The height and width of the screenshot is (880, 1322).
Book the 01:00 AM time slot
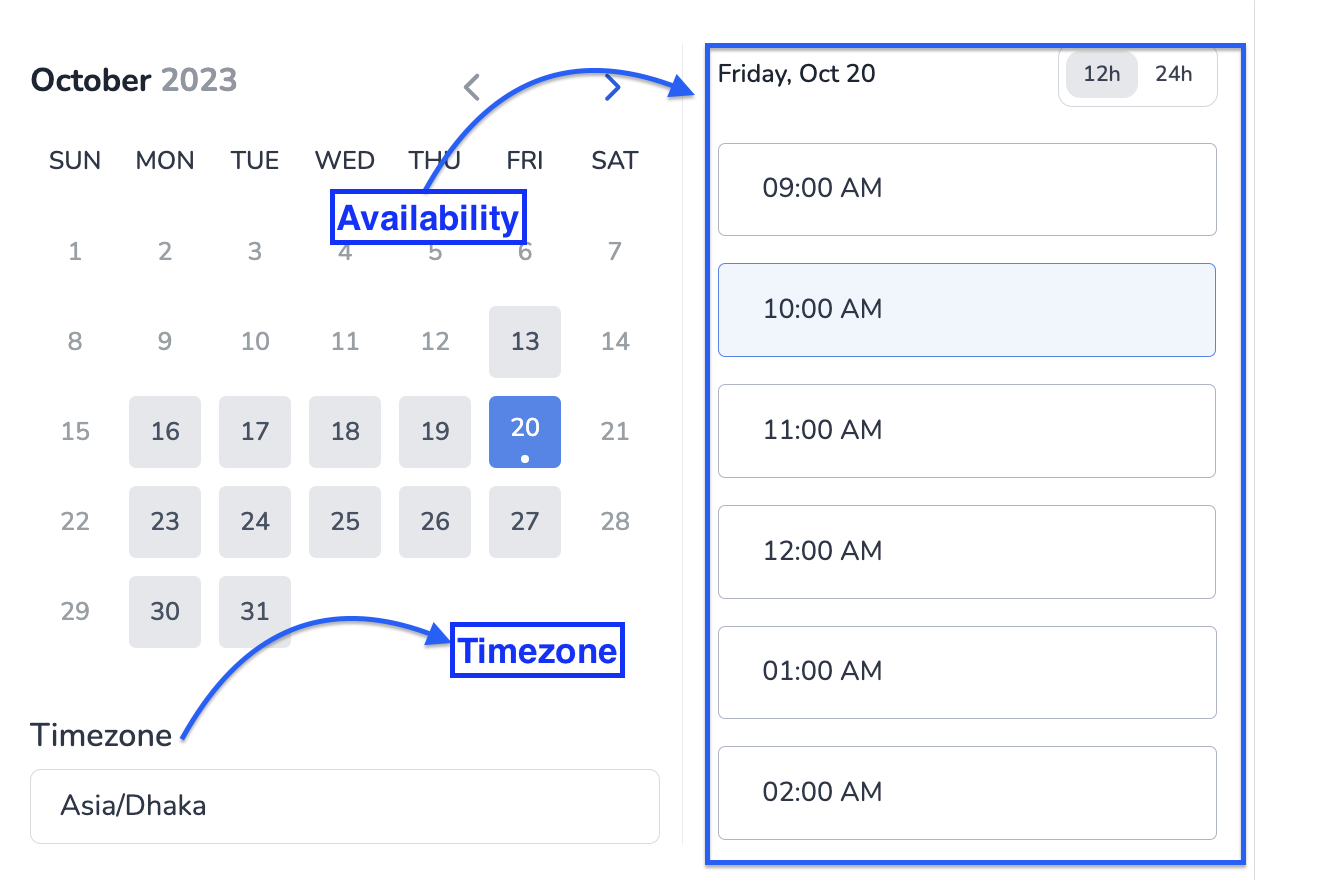coord(966,671)
